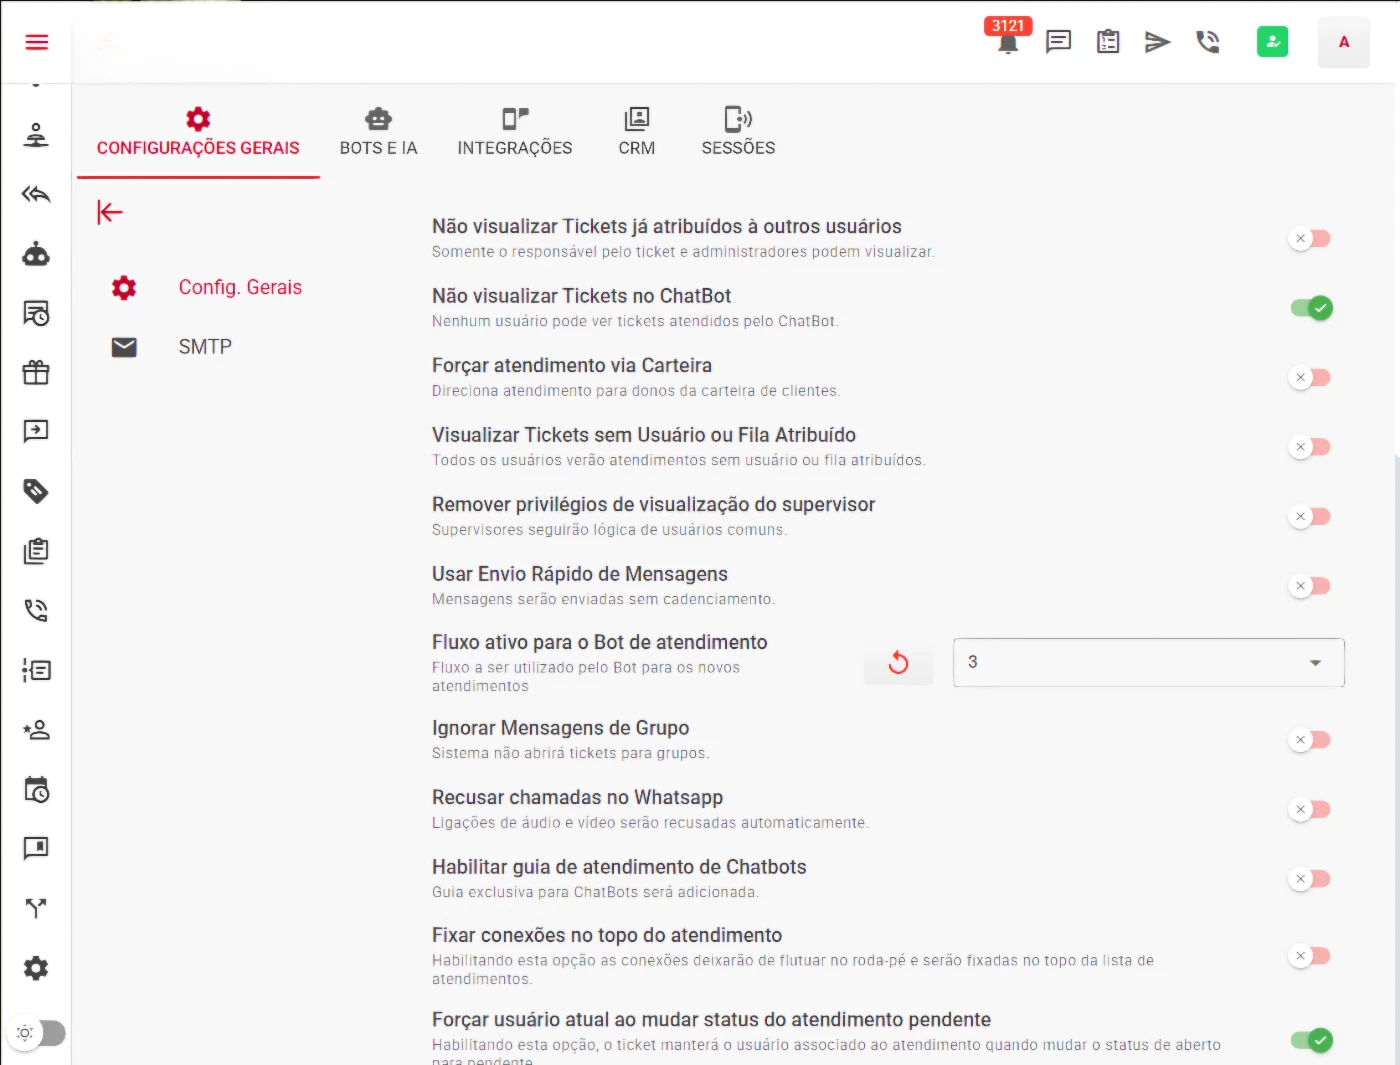Open the gift icon in sidebar

click(36, 372)
